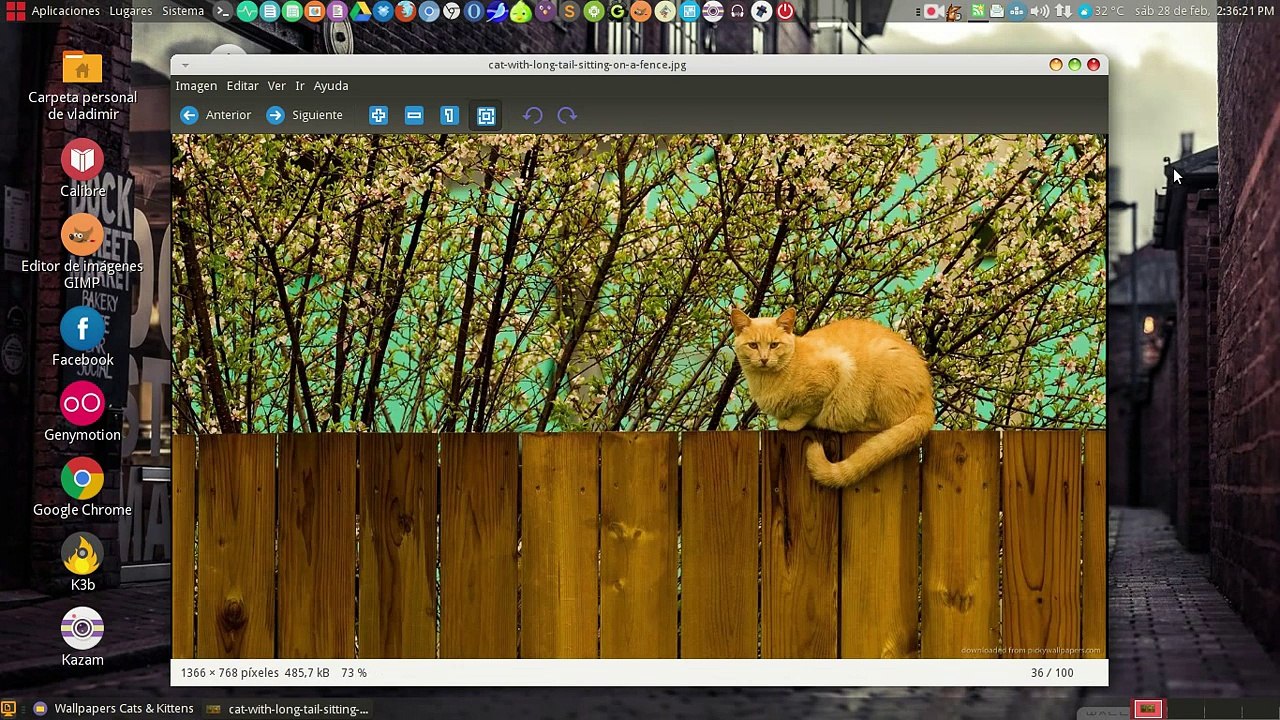
Task: Open clock showing sáb 28 de feb
Action: pos(1205,11)
